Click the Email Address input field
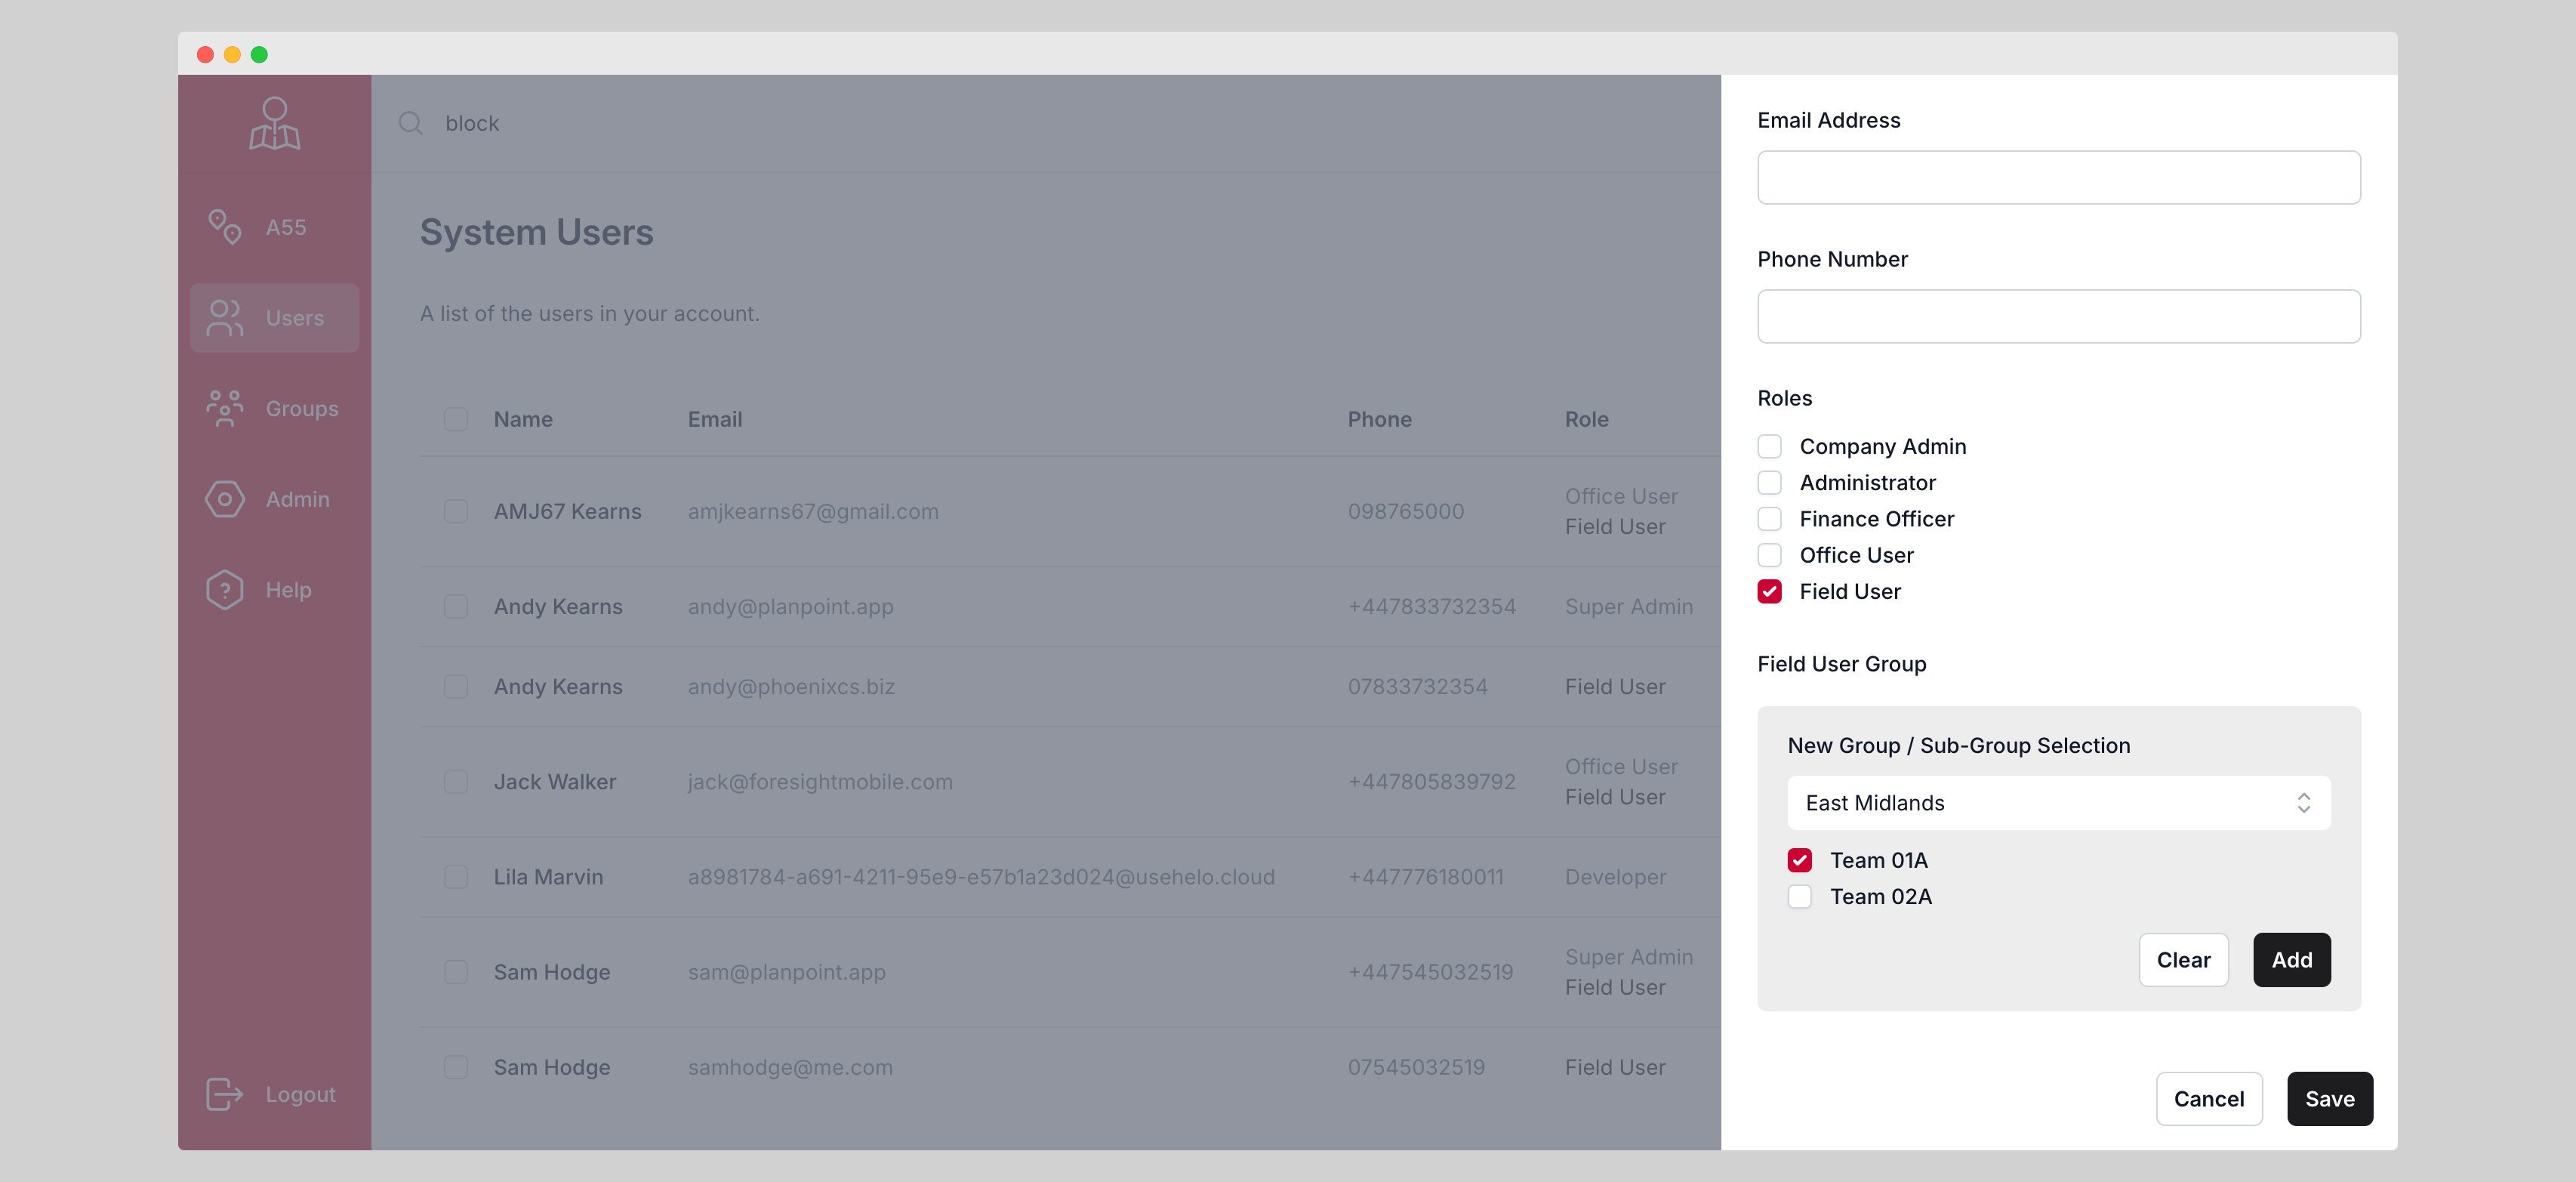2576x1182 pixels. coord(2057,177)
